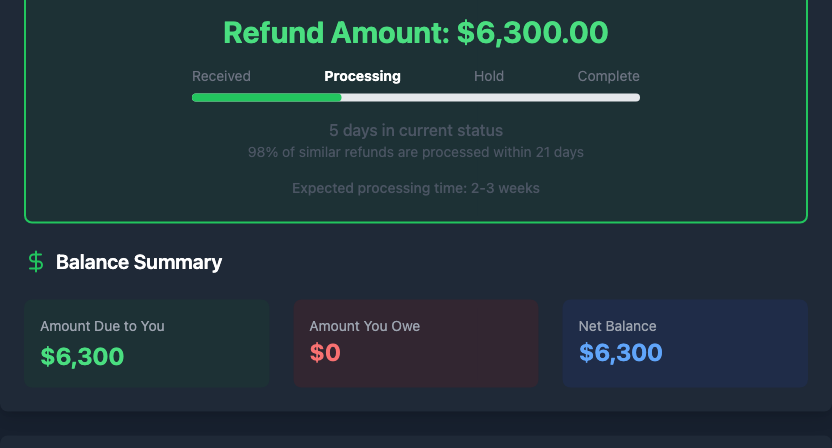Click the 'Amount You Owe' label

[x=364, y=326]
